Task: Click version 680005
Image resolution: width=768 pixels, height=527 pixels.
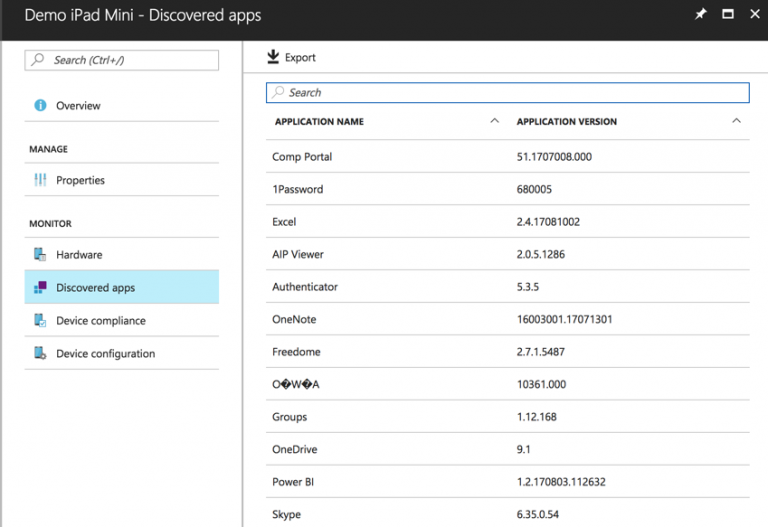Action: tap(534, 189)
